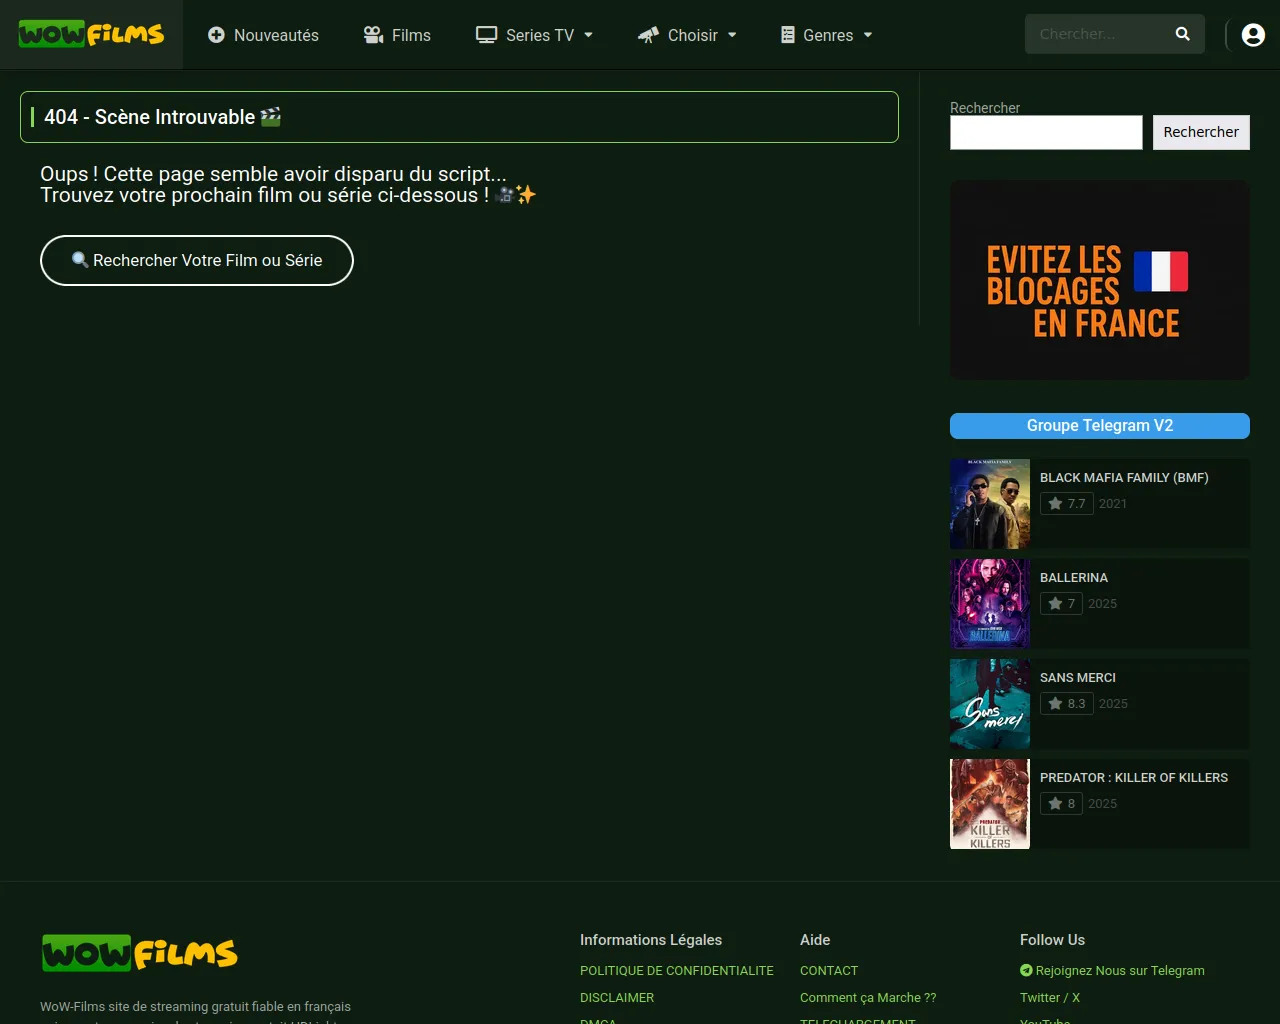The width and height of the screenshot is (1280, 1024).
Task: Click the 404 - Scène Introuvable heading
Action: [x=162, y=117]
